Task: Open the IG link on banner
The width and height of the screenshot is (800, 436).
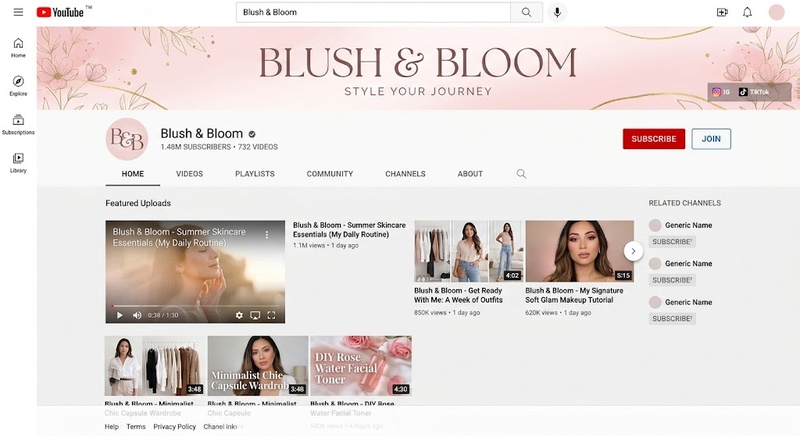Action: (721, 92)
